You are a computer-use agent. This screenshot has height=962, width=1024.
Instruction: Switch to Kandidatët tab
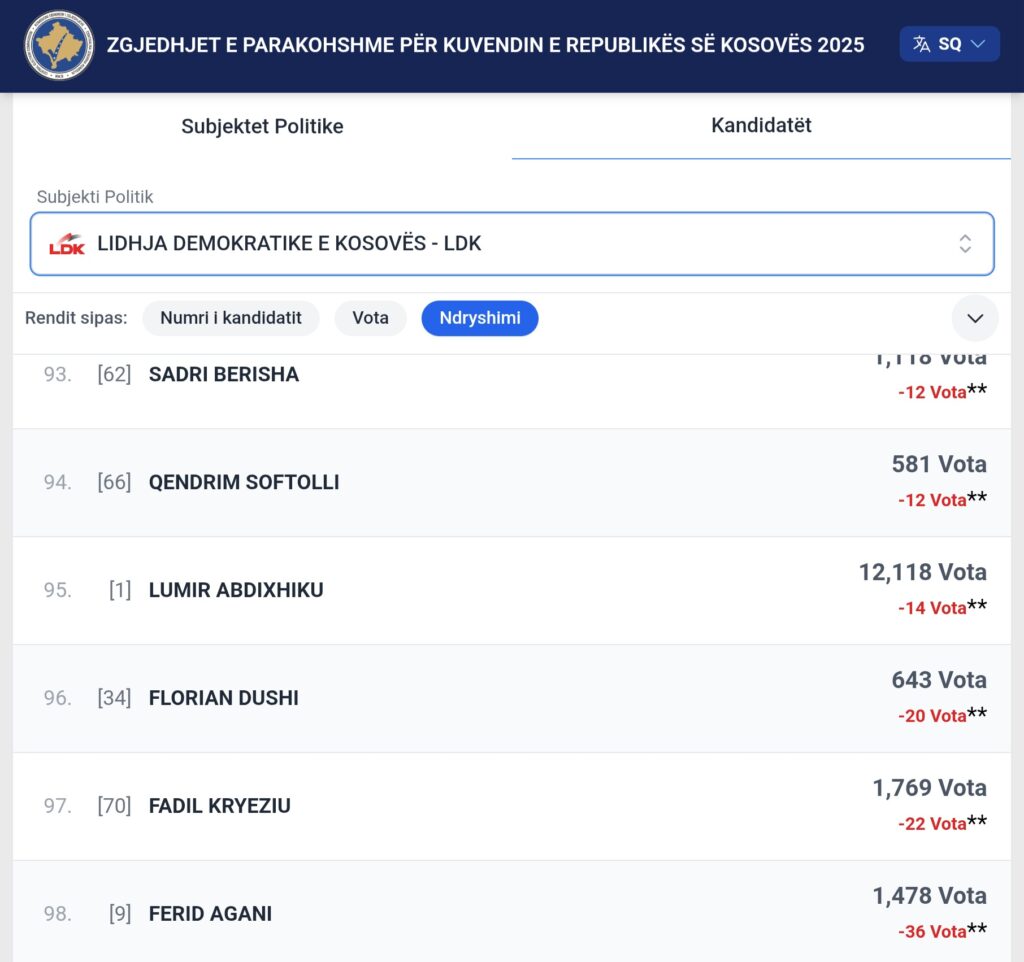[761, 125]
